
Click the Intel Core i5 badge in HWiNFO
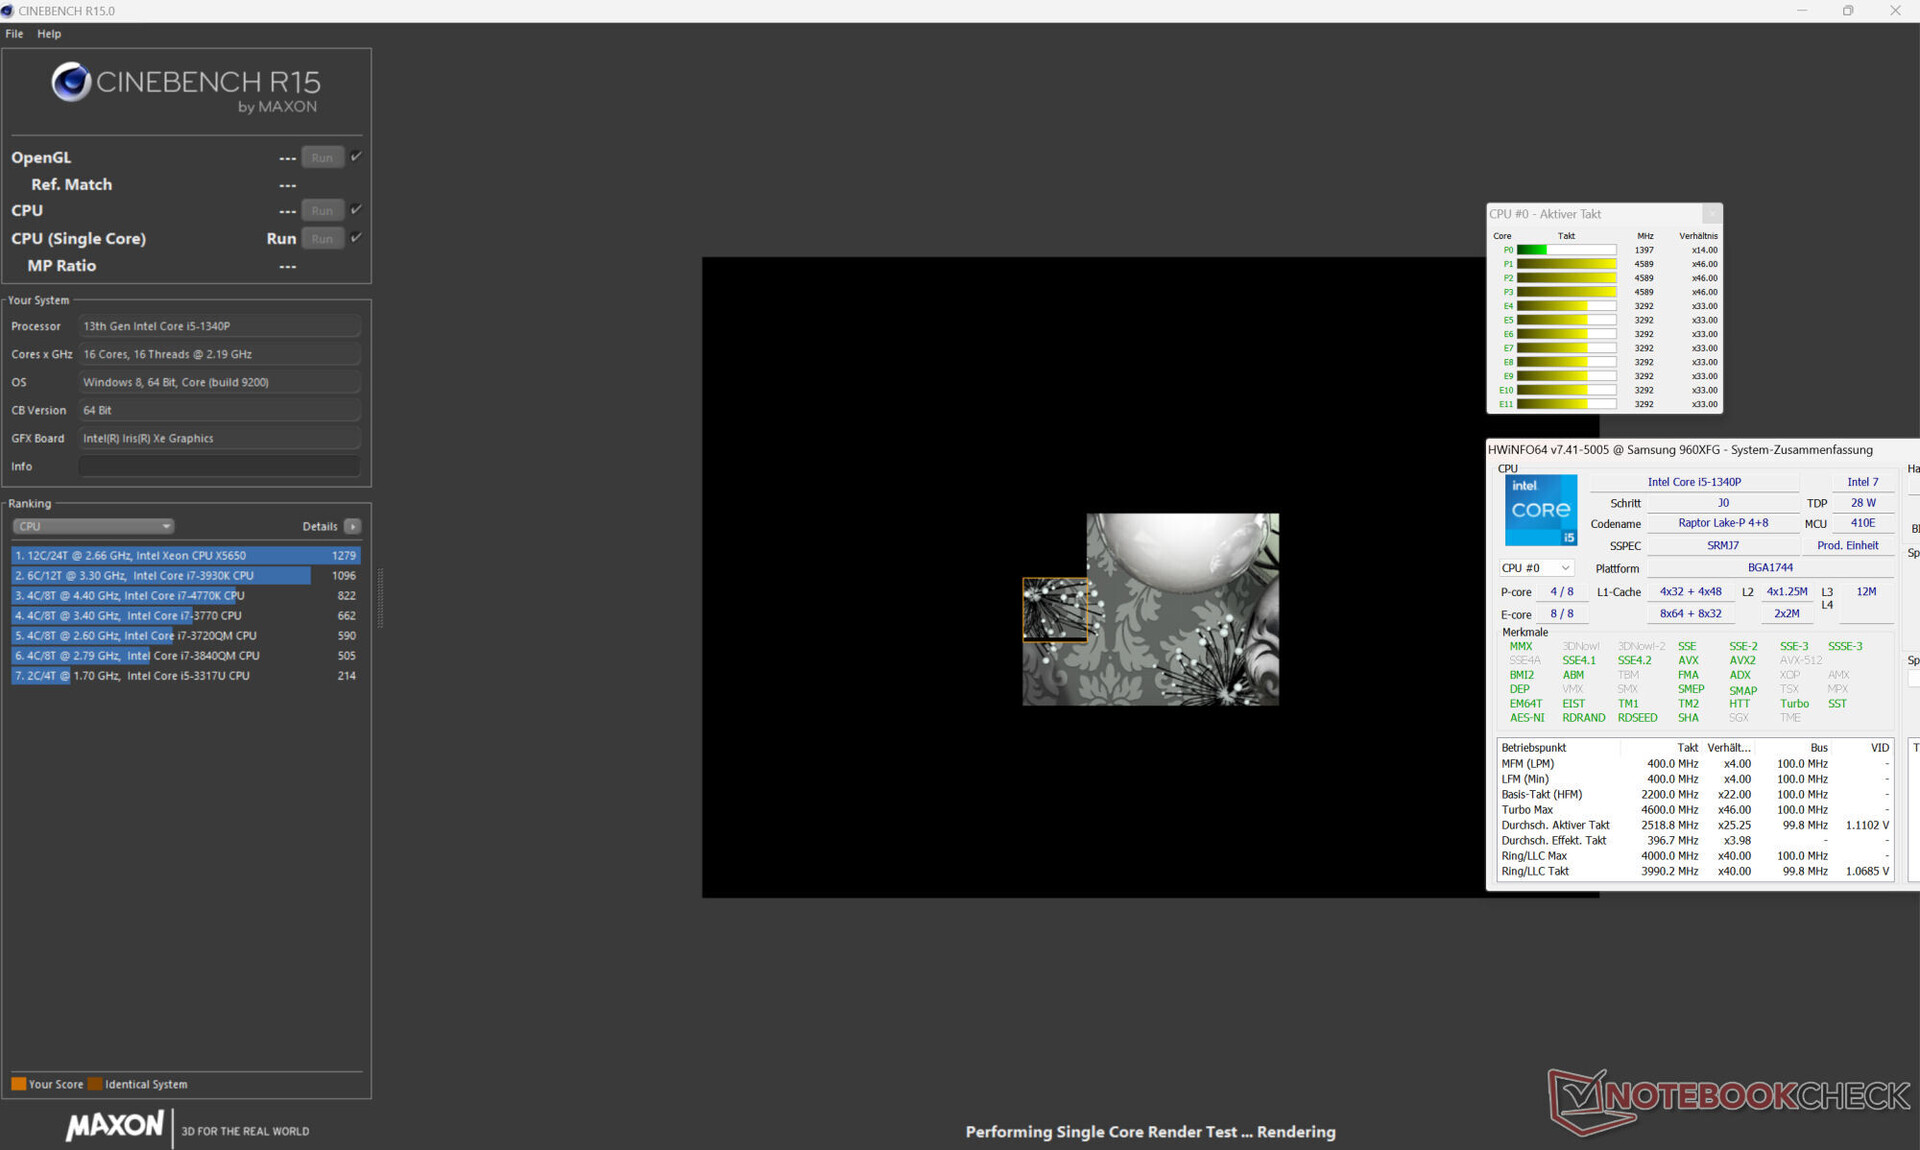pyautogui.click(x=1541, y=510)
